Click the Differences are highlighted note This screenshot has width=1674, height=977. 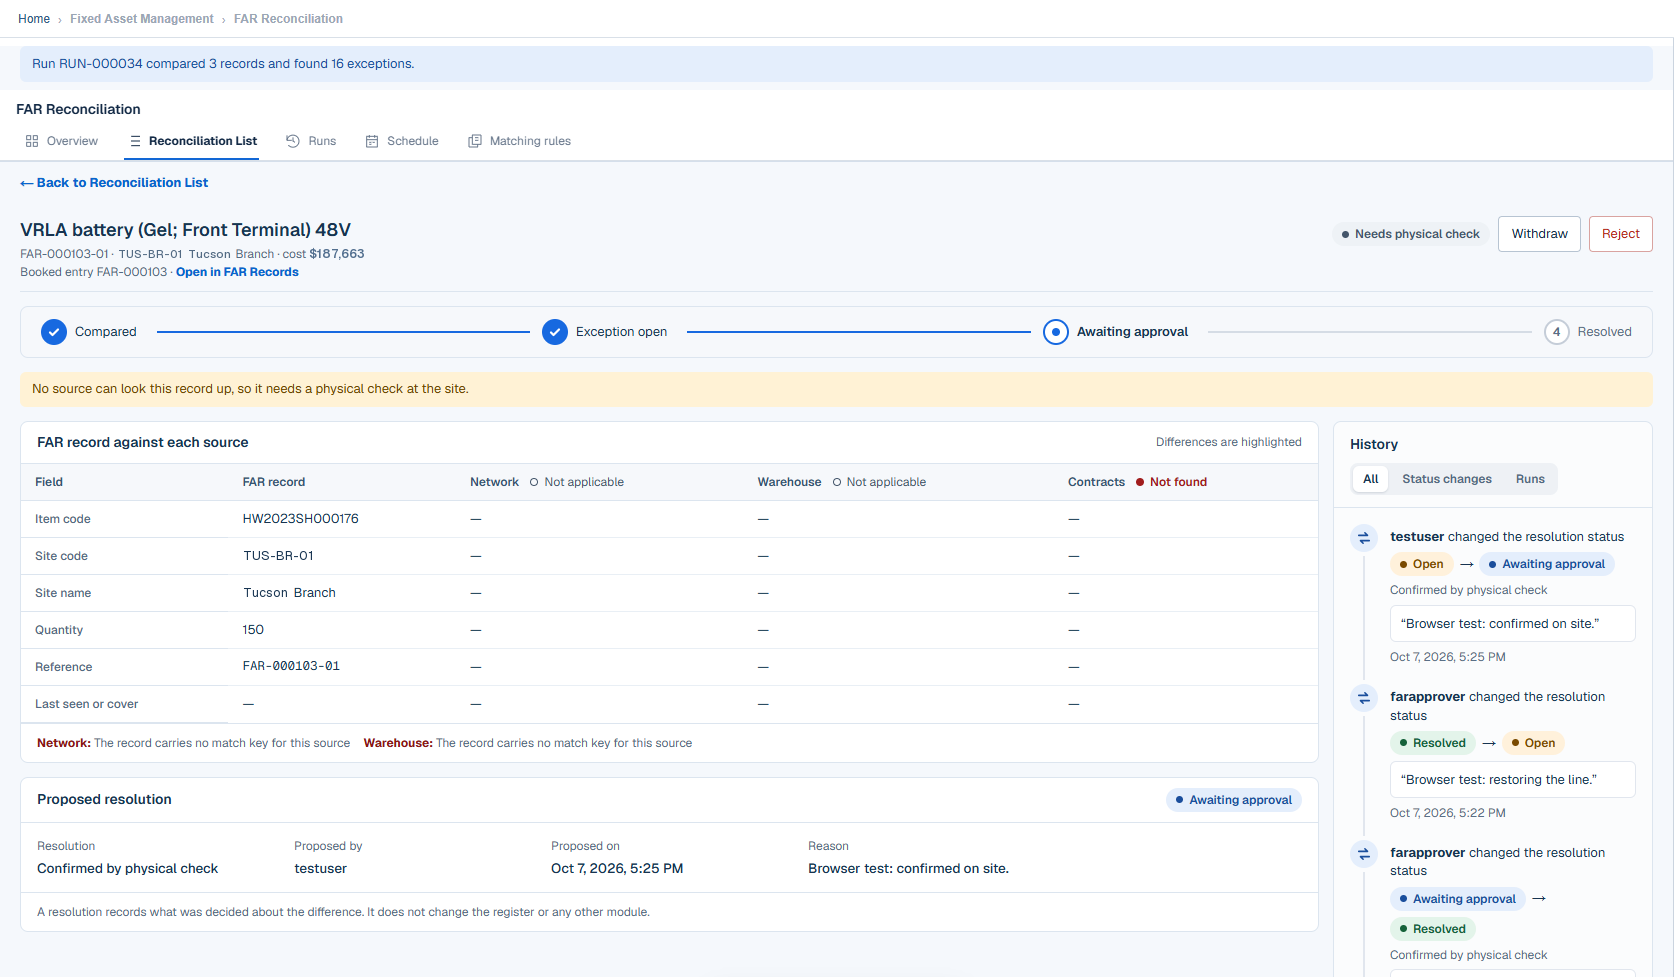click(x=1228, y=442)
